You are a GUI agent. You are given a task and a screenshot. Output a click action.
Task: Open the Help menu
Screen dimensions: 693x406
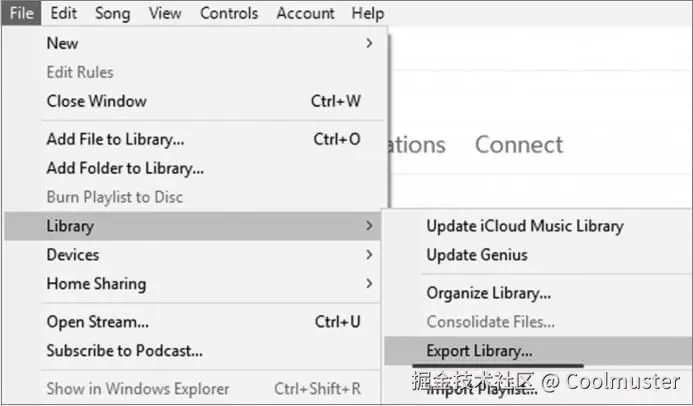pos(368,13)
